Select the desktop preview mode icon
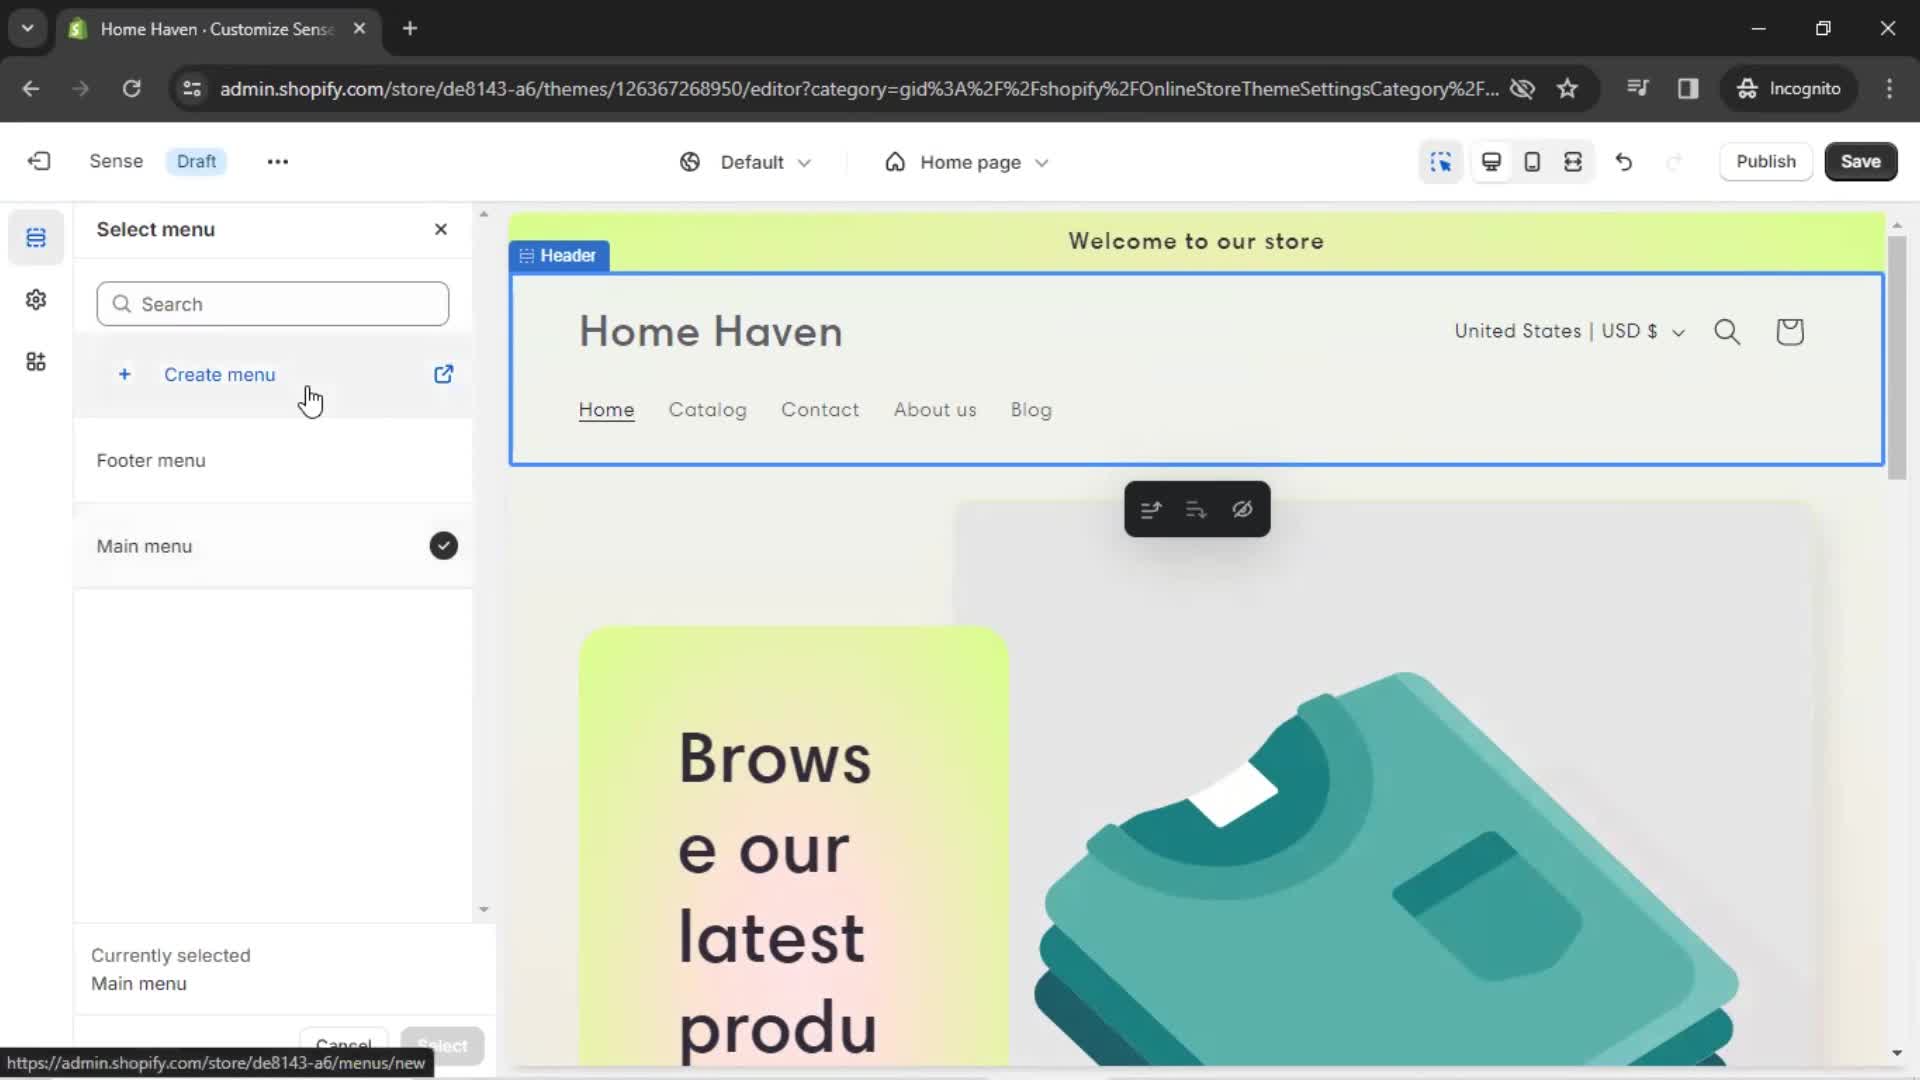The image size is (1920, 1080). pyautogui.click(x=1491, y=161)
